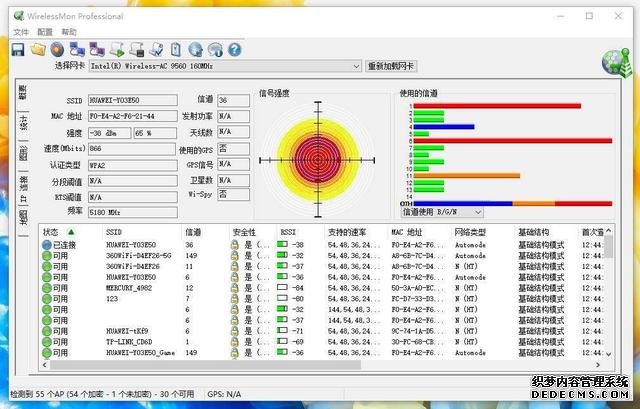
Task: Click the 强度 value -38 dBm
Action: (109, 133)
